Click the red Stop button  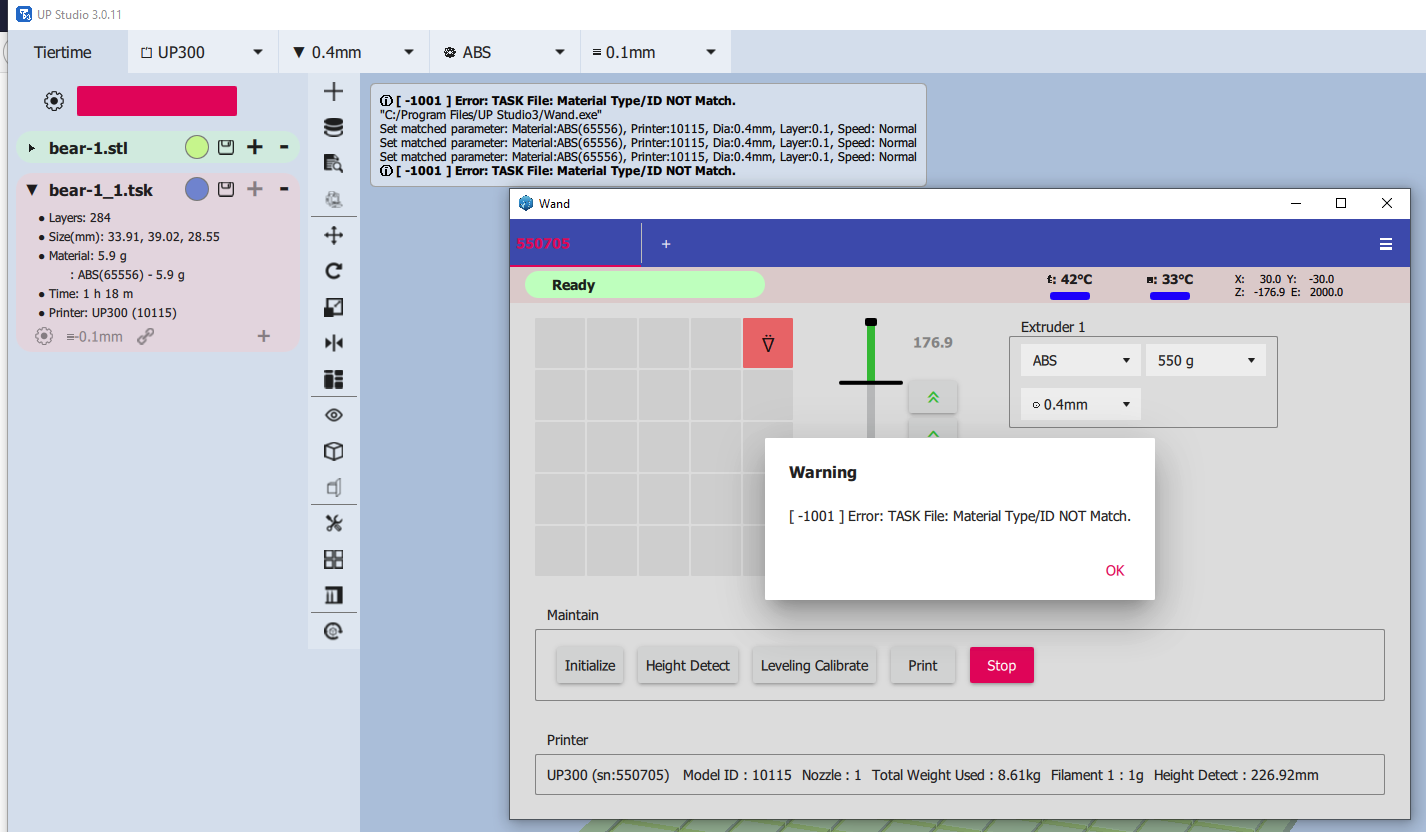click(x=1002, y=665)
